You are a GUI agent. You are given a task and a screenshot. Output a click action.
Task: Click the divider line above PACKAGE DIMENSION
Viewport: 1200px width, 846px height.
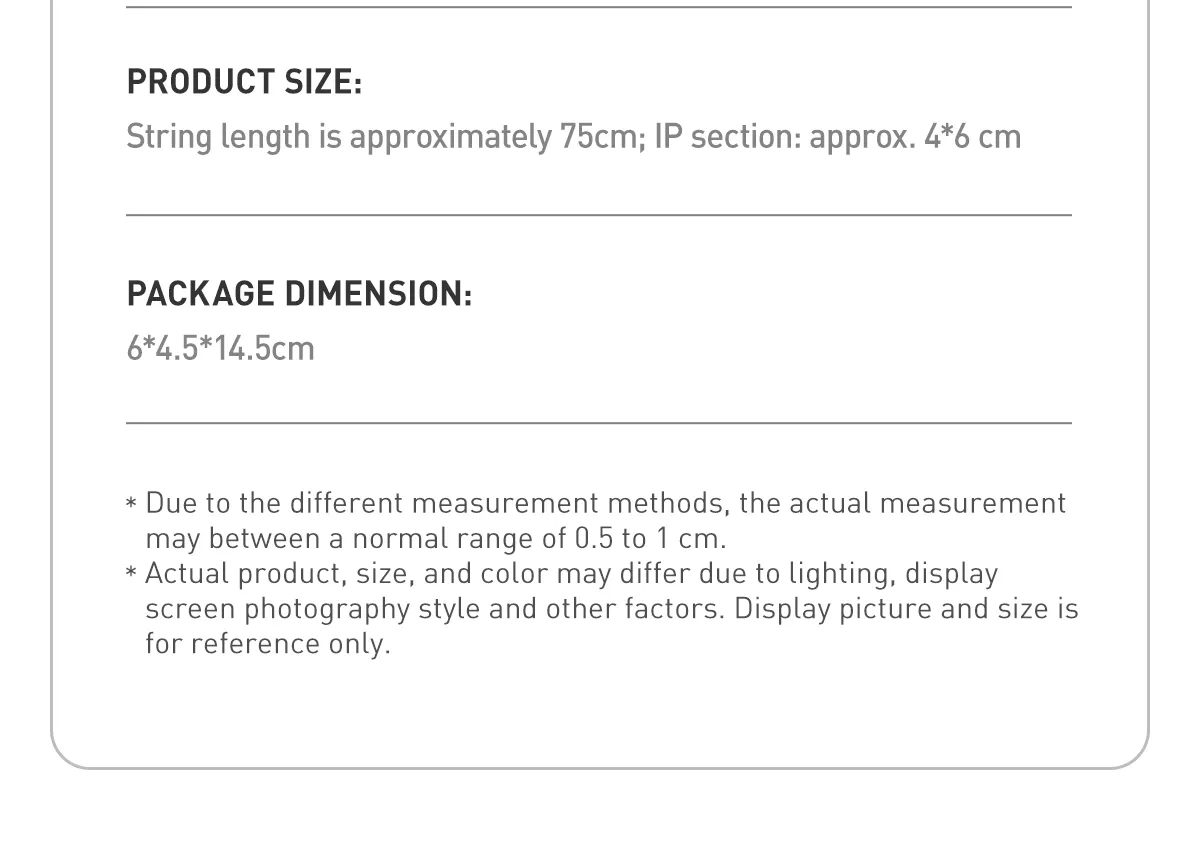598,215
